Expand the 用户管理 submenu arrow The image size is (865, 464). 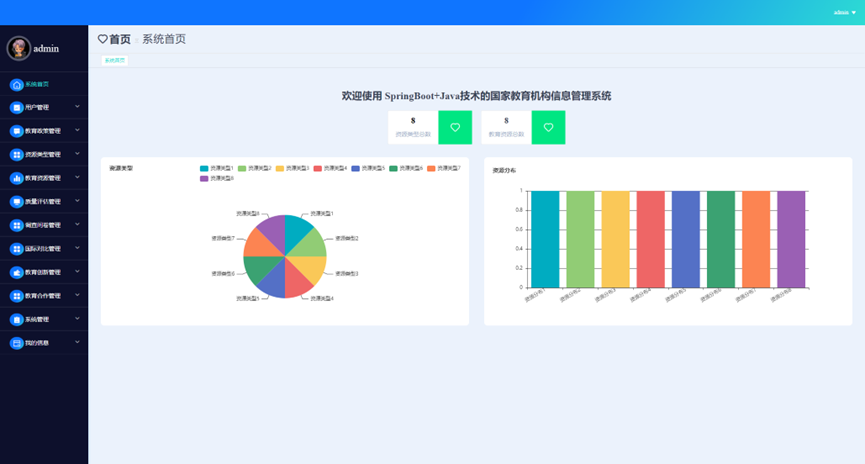(x=77, y=106)
